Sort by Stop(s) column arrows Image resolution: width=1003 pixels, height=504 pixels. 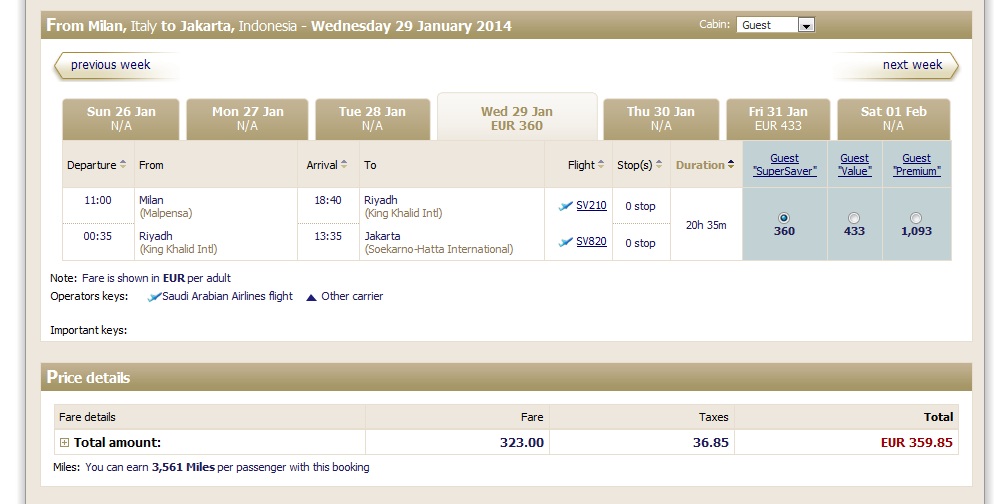point(659,164)
